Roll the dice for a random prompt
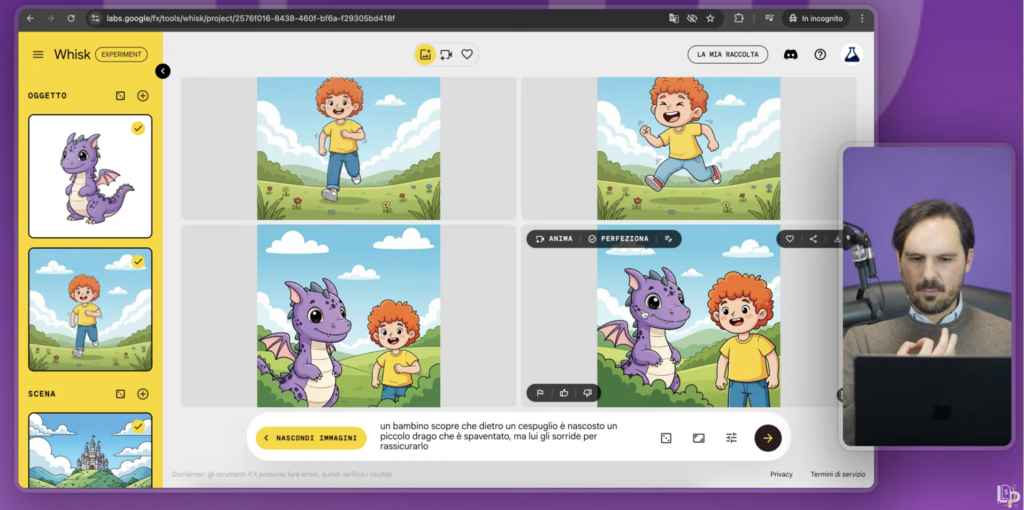Screen dimensions: 1024x510 click(x=665, y=438)
